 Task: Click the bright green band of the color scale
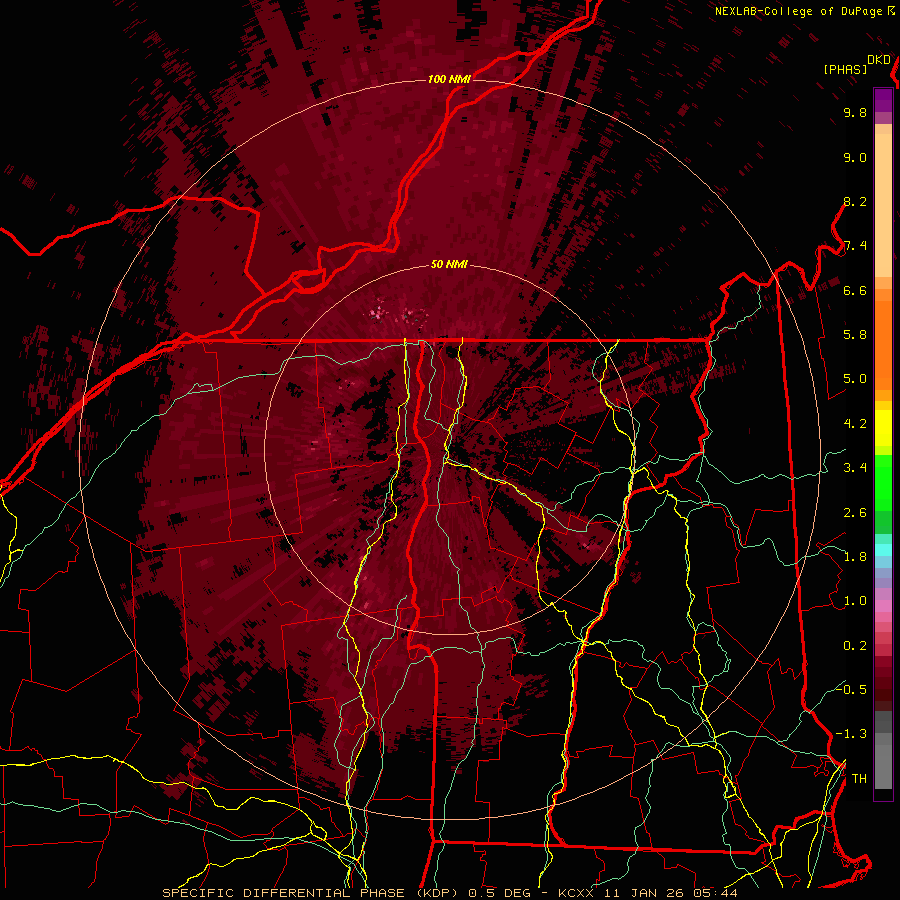coord(883,483)
